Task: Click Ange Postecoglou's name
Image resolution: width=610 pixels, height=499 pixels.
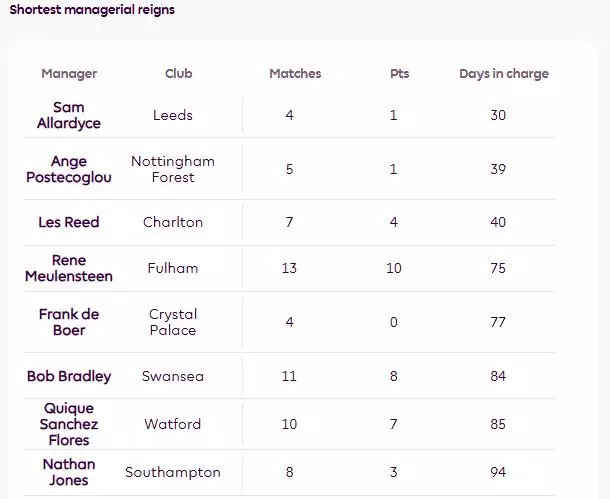Action: click(69, 169)
